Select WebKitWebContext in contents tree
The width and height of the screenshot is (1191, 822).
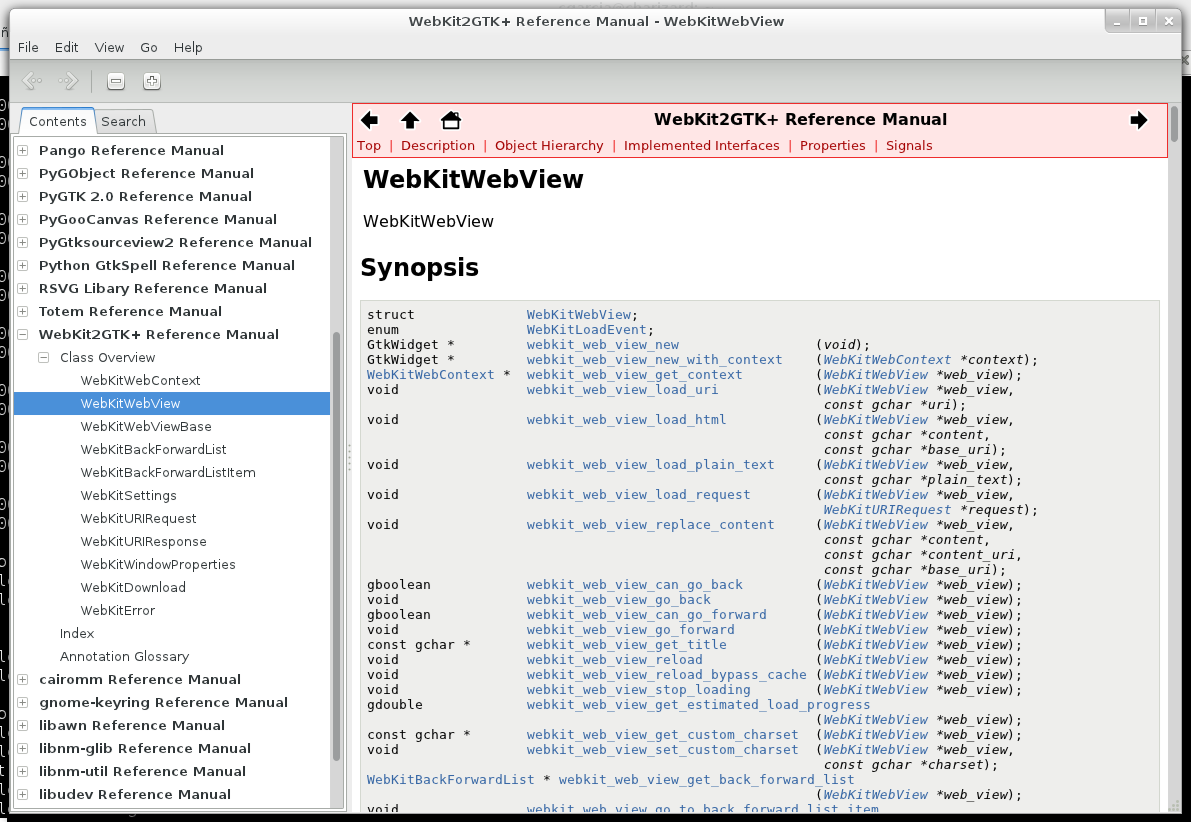point(141,381)
